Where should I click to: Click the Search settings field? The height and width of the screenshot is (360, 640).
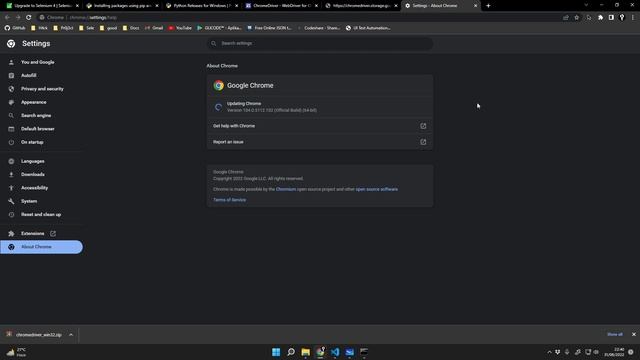point(320,43)
